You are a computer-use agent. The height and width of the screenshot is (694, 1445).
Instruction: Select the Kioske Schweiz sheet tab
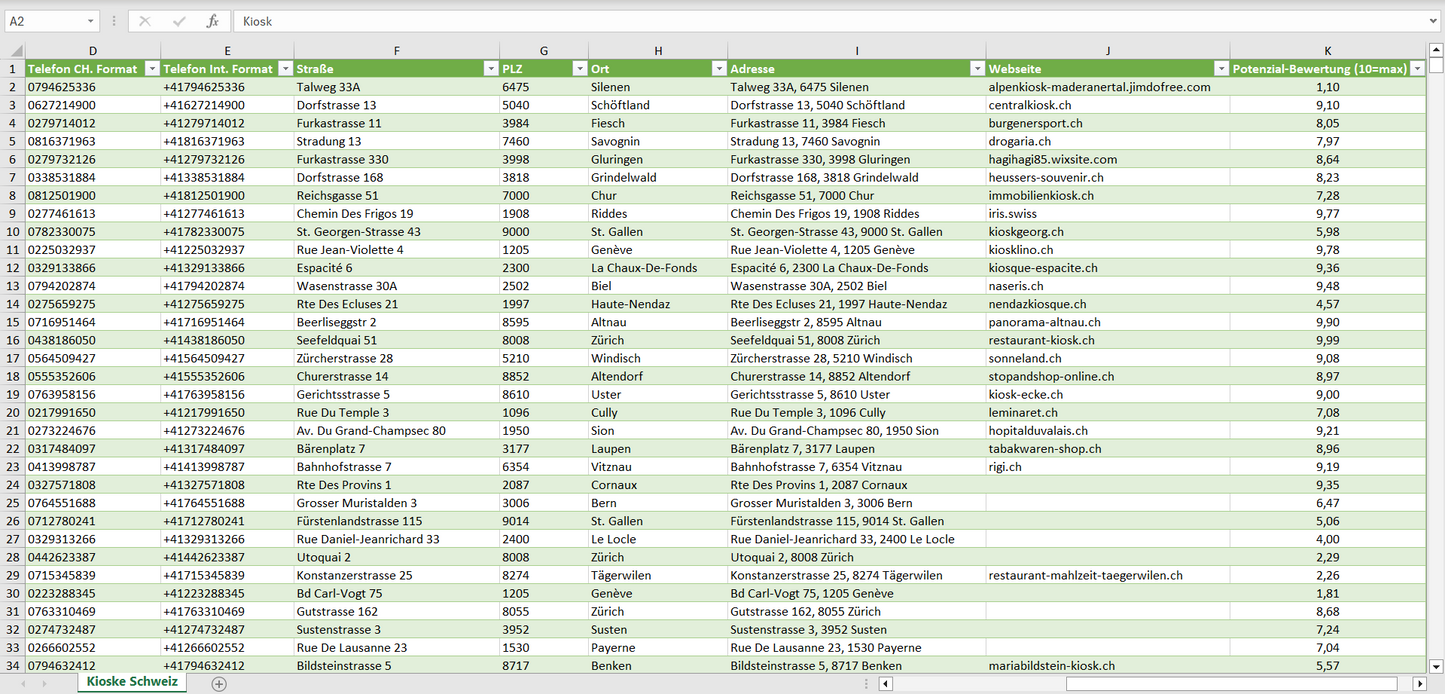[x=132, y=682]
